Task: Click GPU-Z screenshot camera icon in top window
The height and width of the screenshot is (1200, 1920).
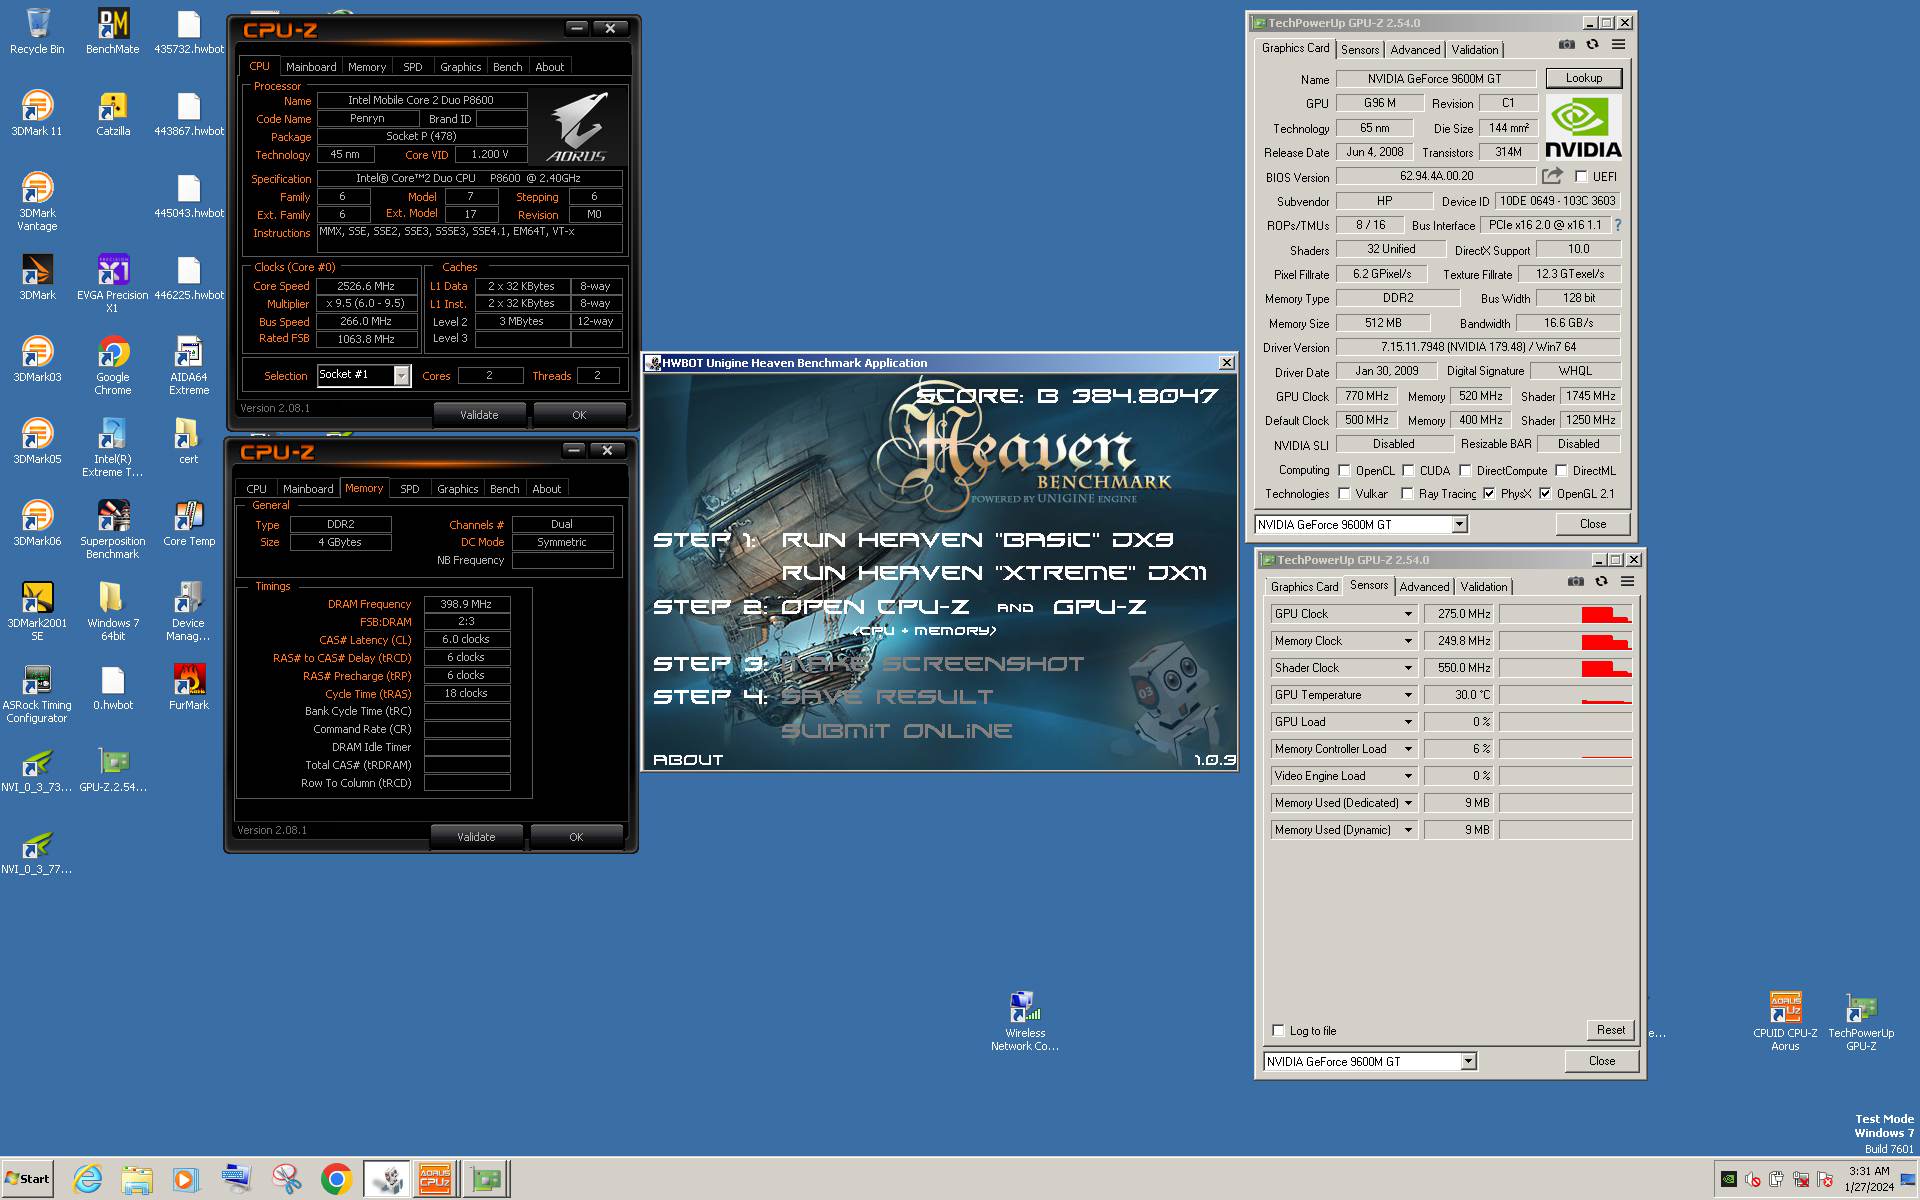Action: point(1566,45)
